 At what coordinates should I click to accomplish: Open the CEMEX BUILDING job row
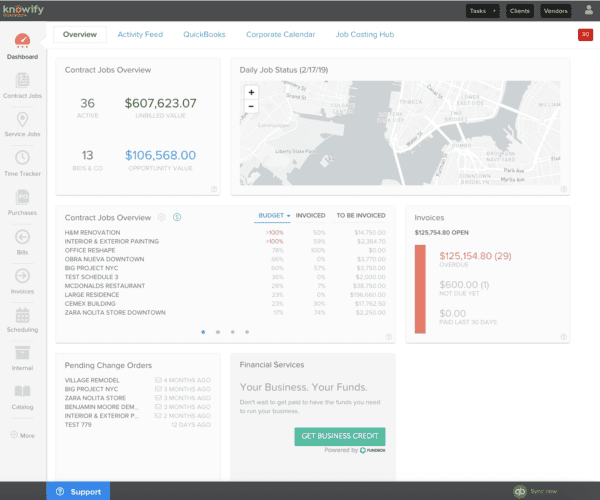point(225,303)
